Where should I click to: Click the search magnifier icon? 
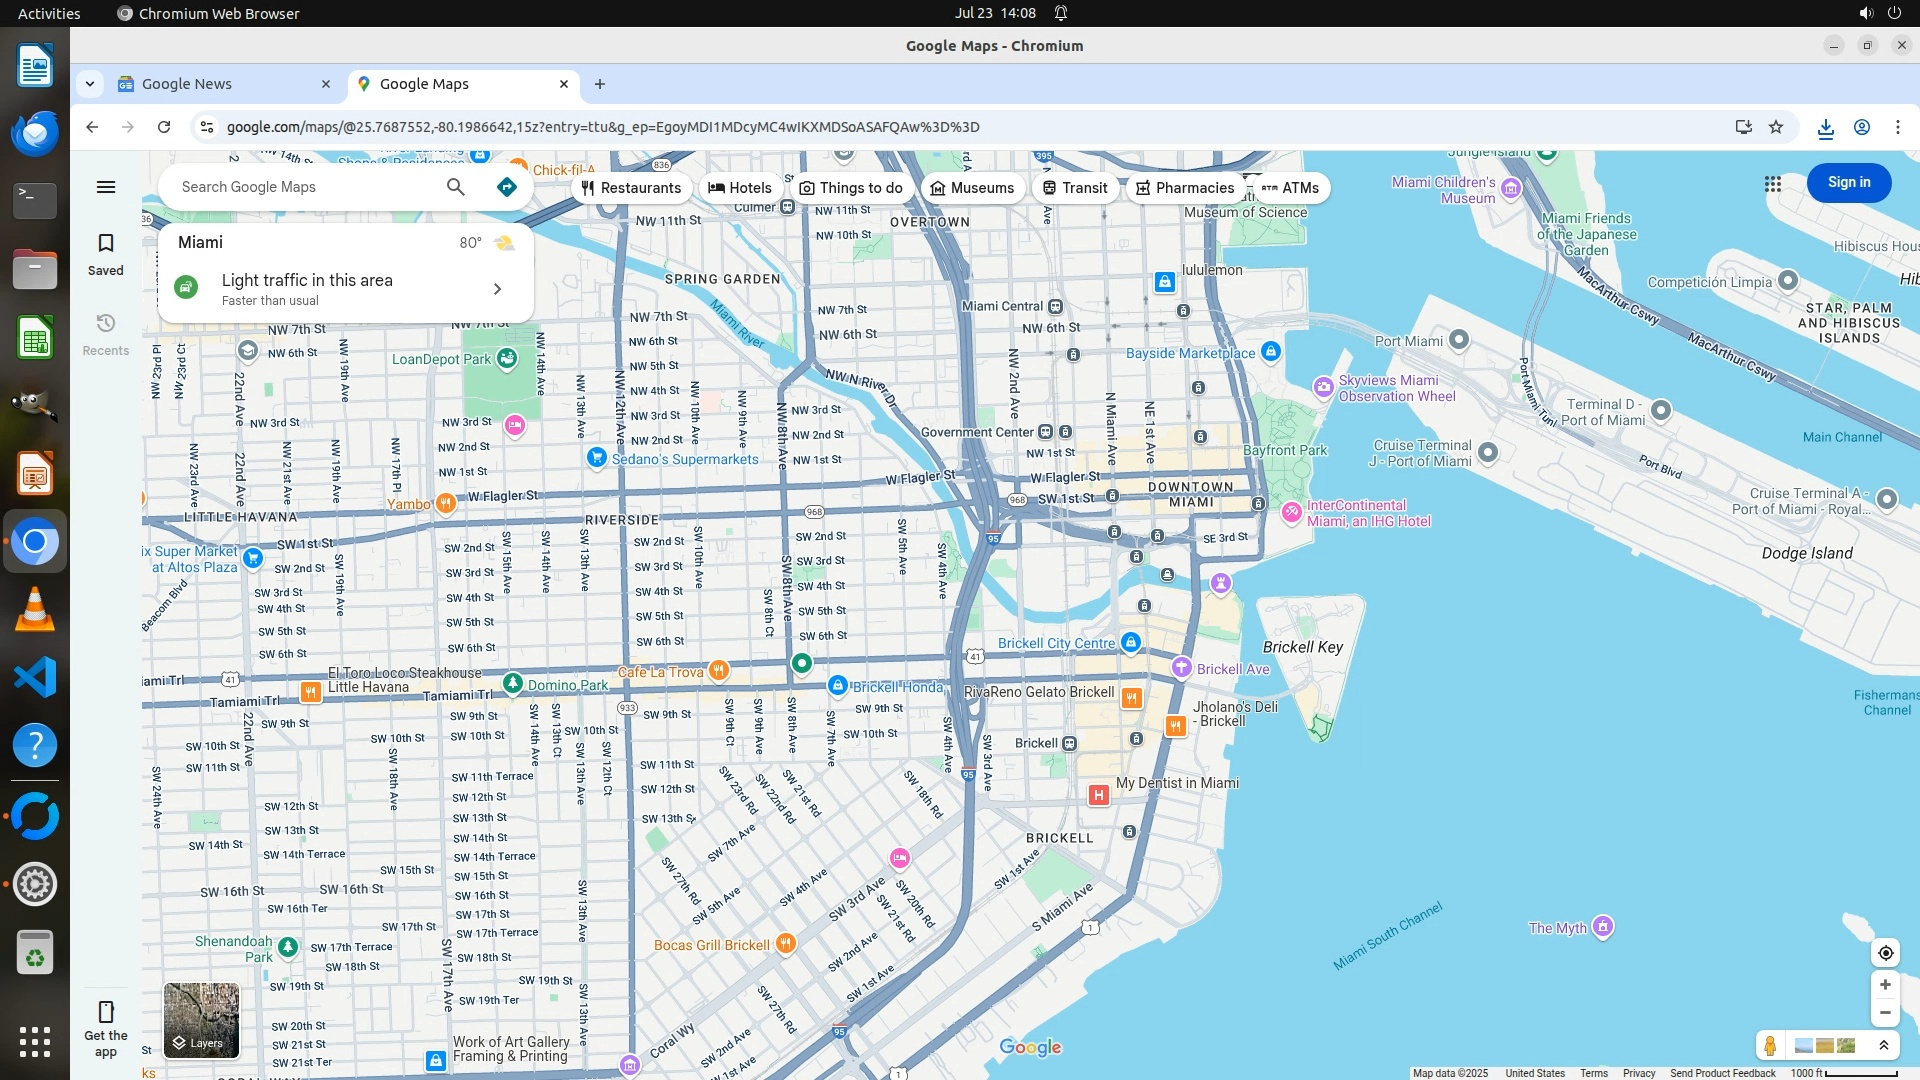point(456,187)
